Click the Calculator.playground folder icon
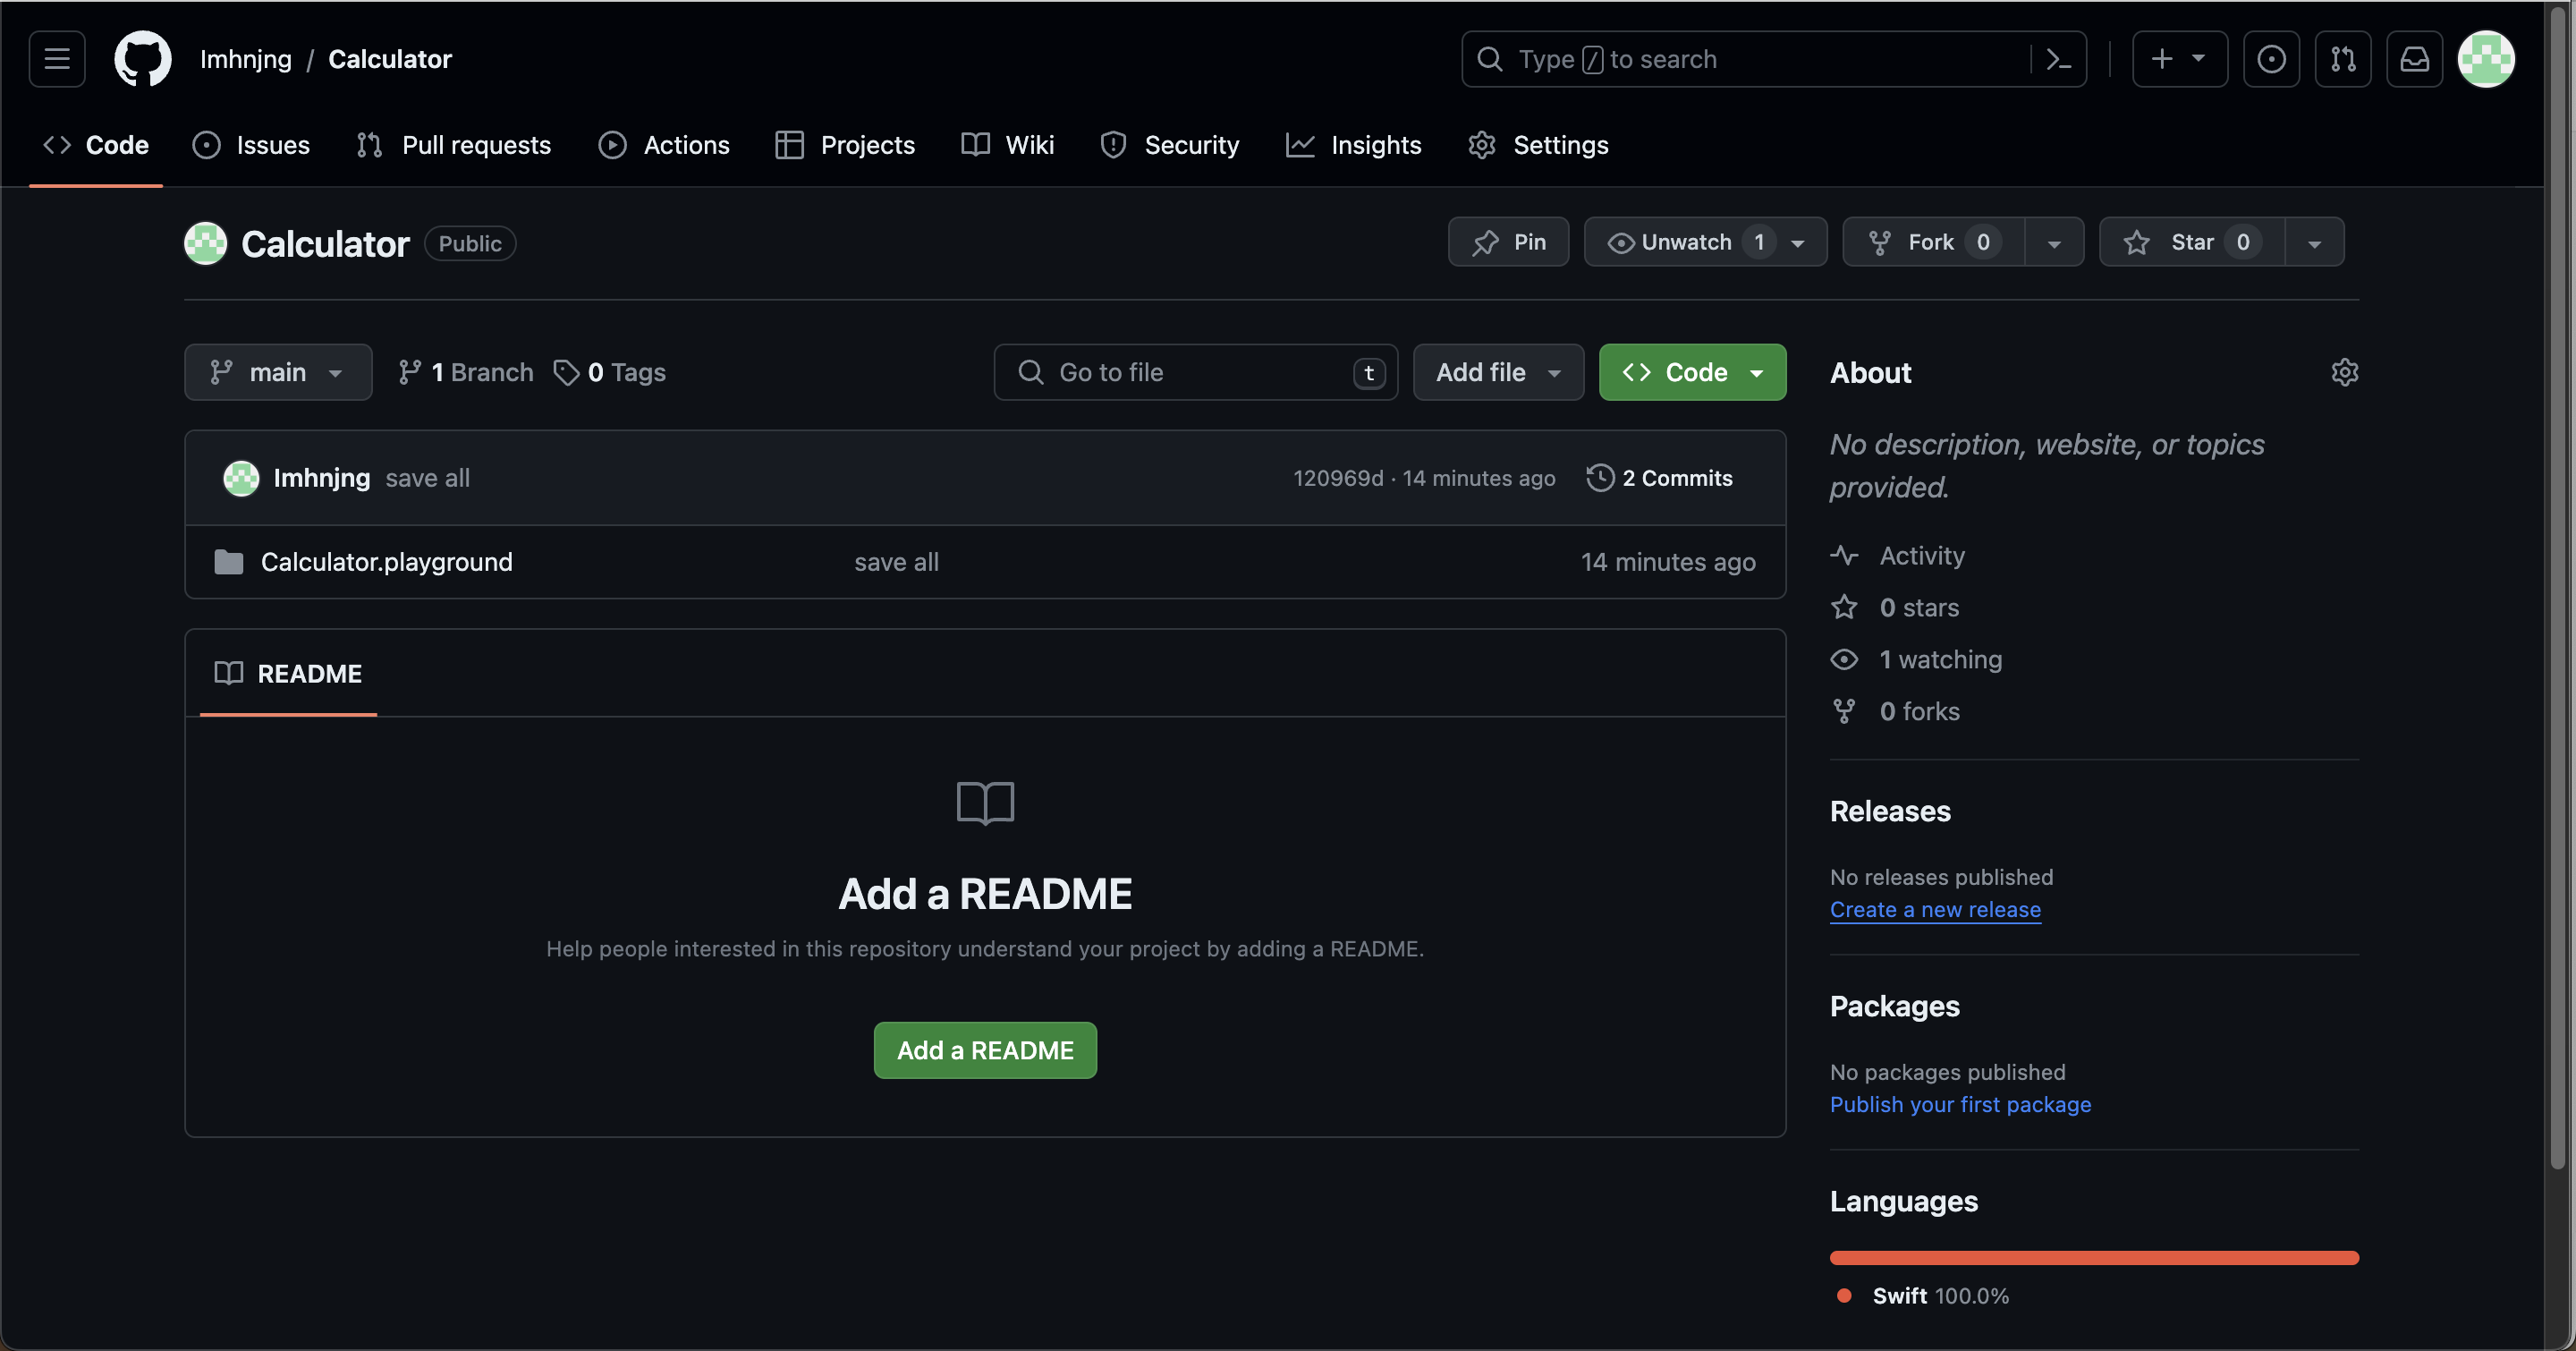This screenshot has width=2576, height=1351. 229,562
